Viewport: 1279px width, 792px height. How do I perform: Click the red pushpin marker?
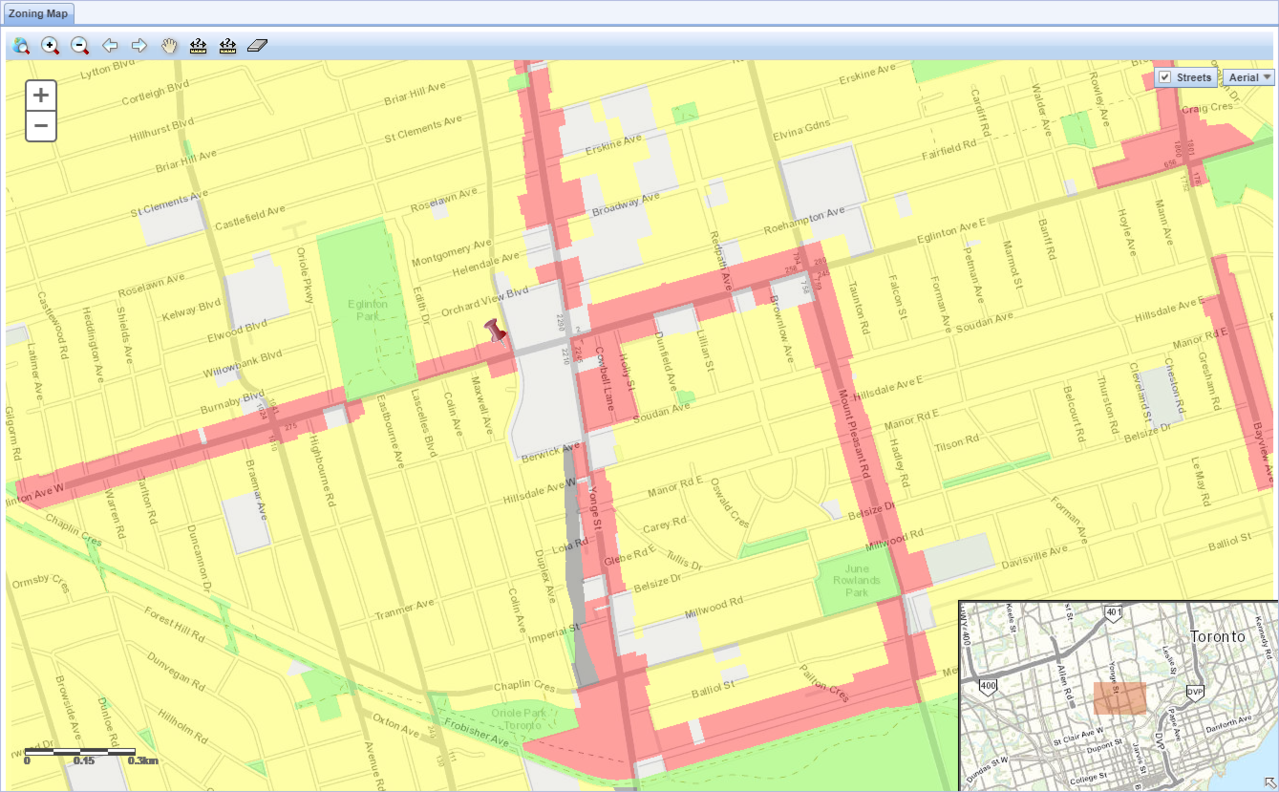pyautogui.click(x=495, y=331)
